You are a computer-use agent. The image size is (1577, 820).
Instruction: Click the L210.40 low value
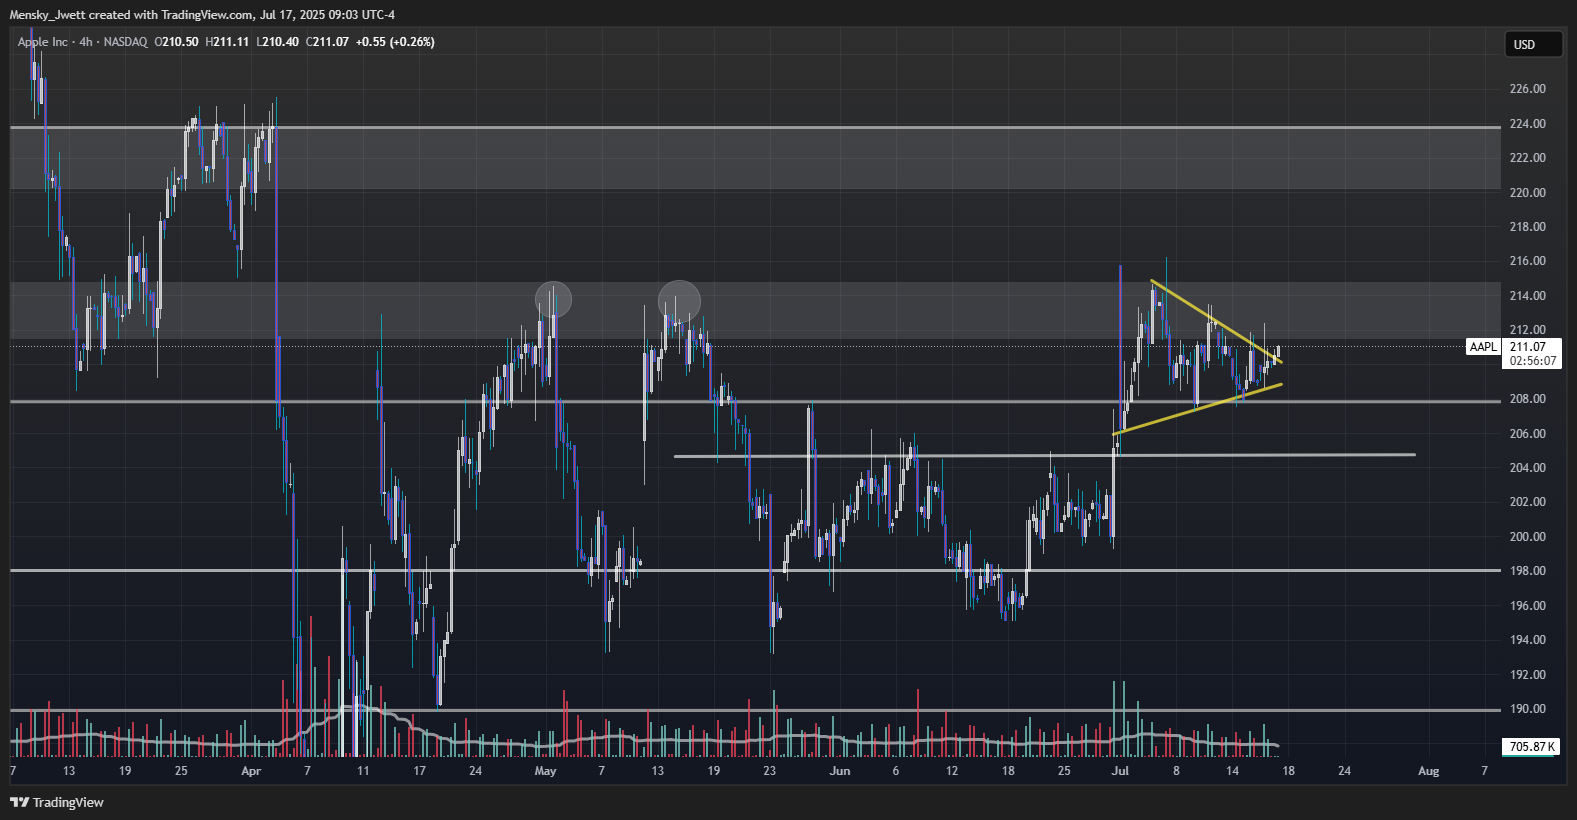pos(277,42)
